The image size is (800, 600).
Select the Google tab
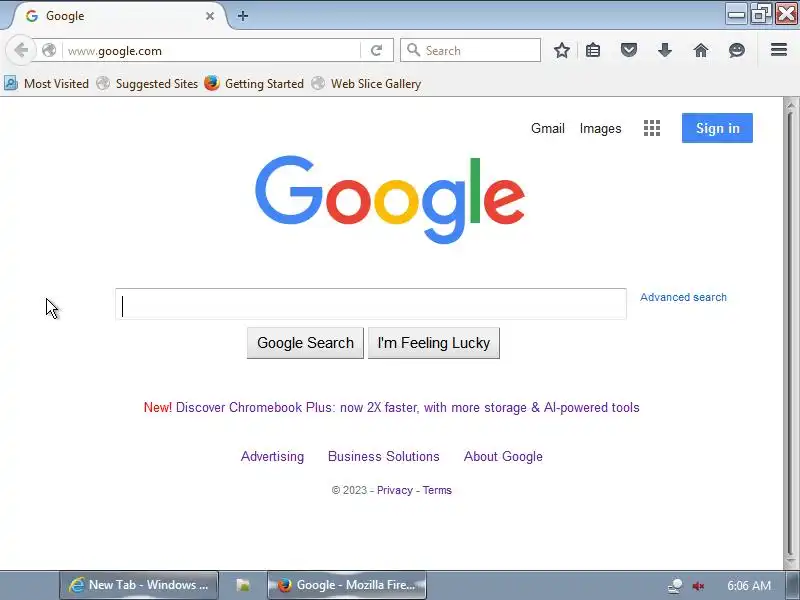pyautogui.click(x=117, y=16)
